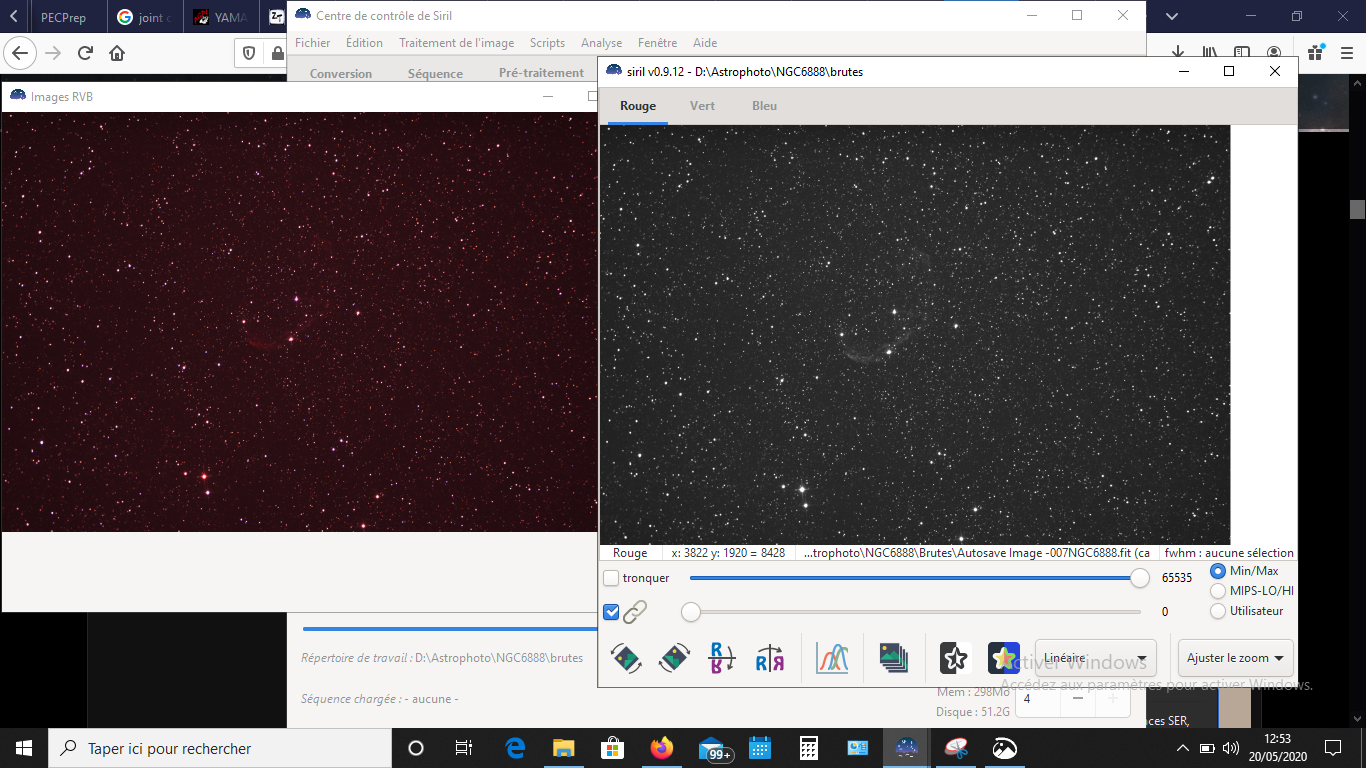Click the battery icon in system tray

click(x=1207, y=748)
